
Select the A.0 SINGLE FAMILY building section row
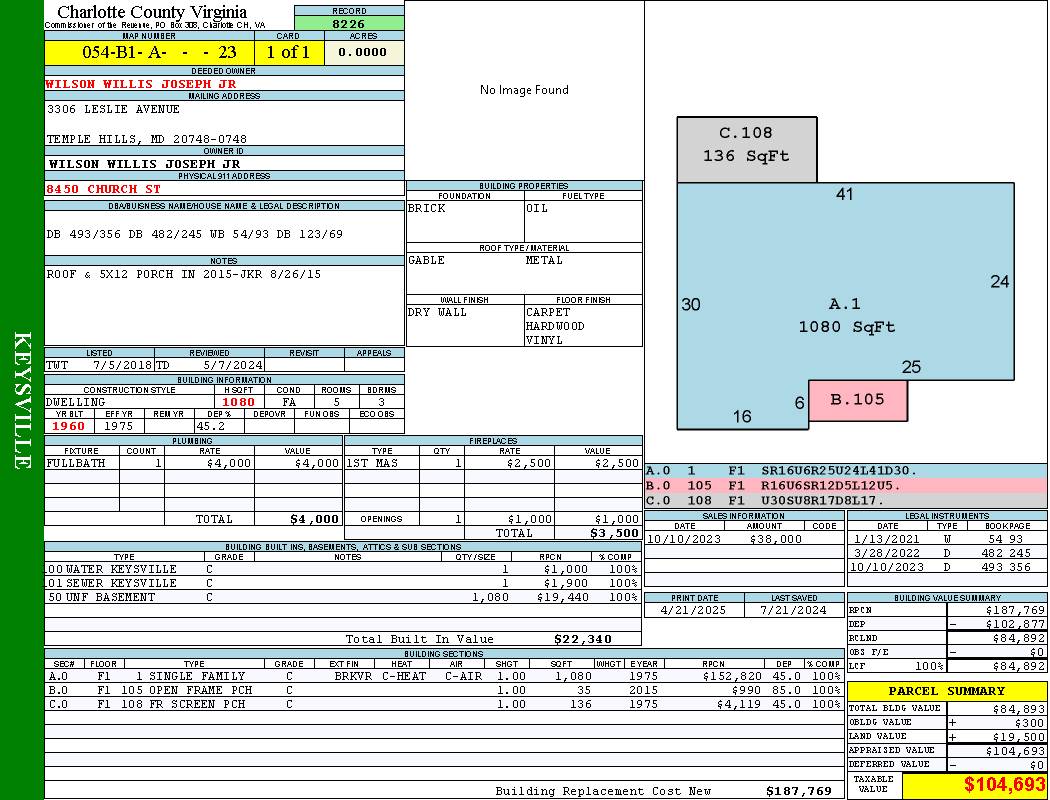coord(443,676)
